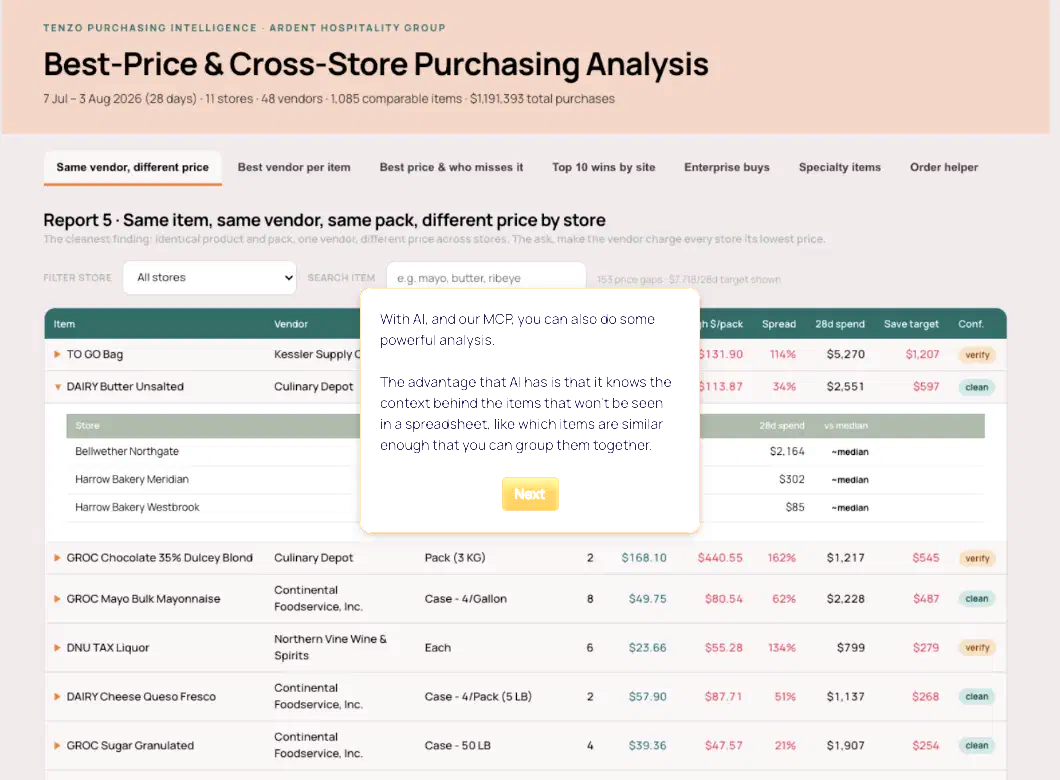This screenshot has height=780, width=1060.
Task: Click the Kessler Supply vendor cell
Action: [317, 354]
